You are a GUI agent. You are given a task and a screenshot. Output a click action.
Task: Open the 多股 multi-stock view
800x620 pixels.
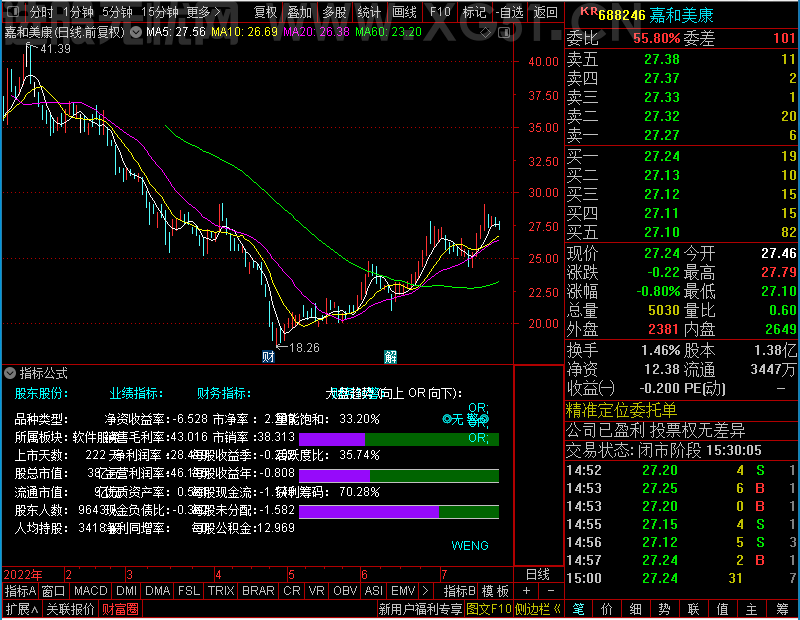click(x=334, y=12)
